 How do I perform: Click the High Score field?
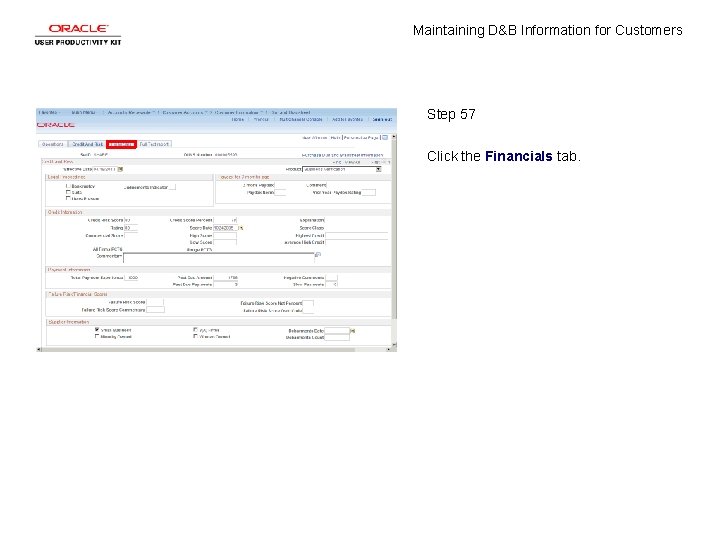click(225, 236)
